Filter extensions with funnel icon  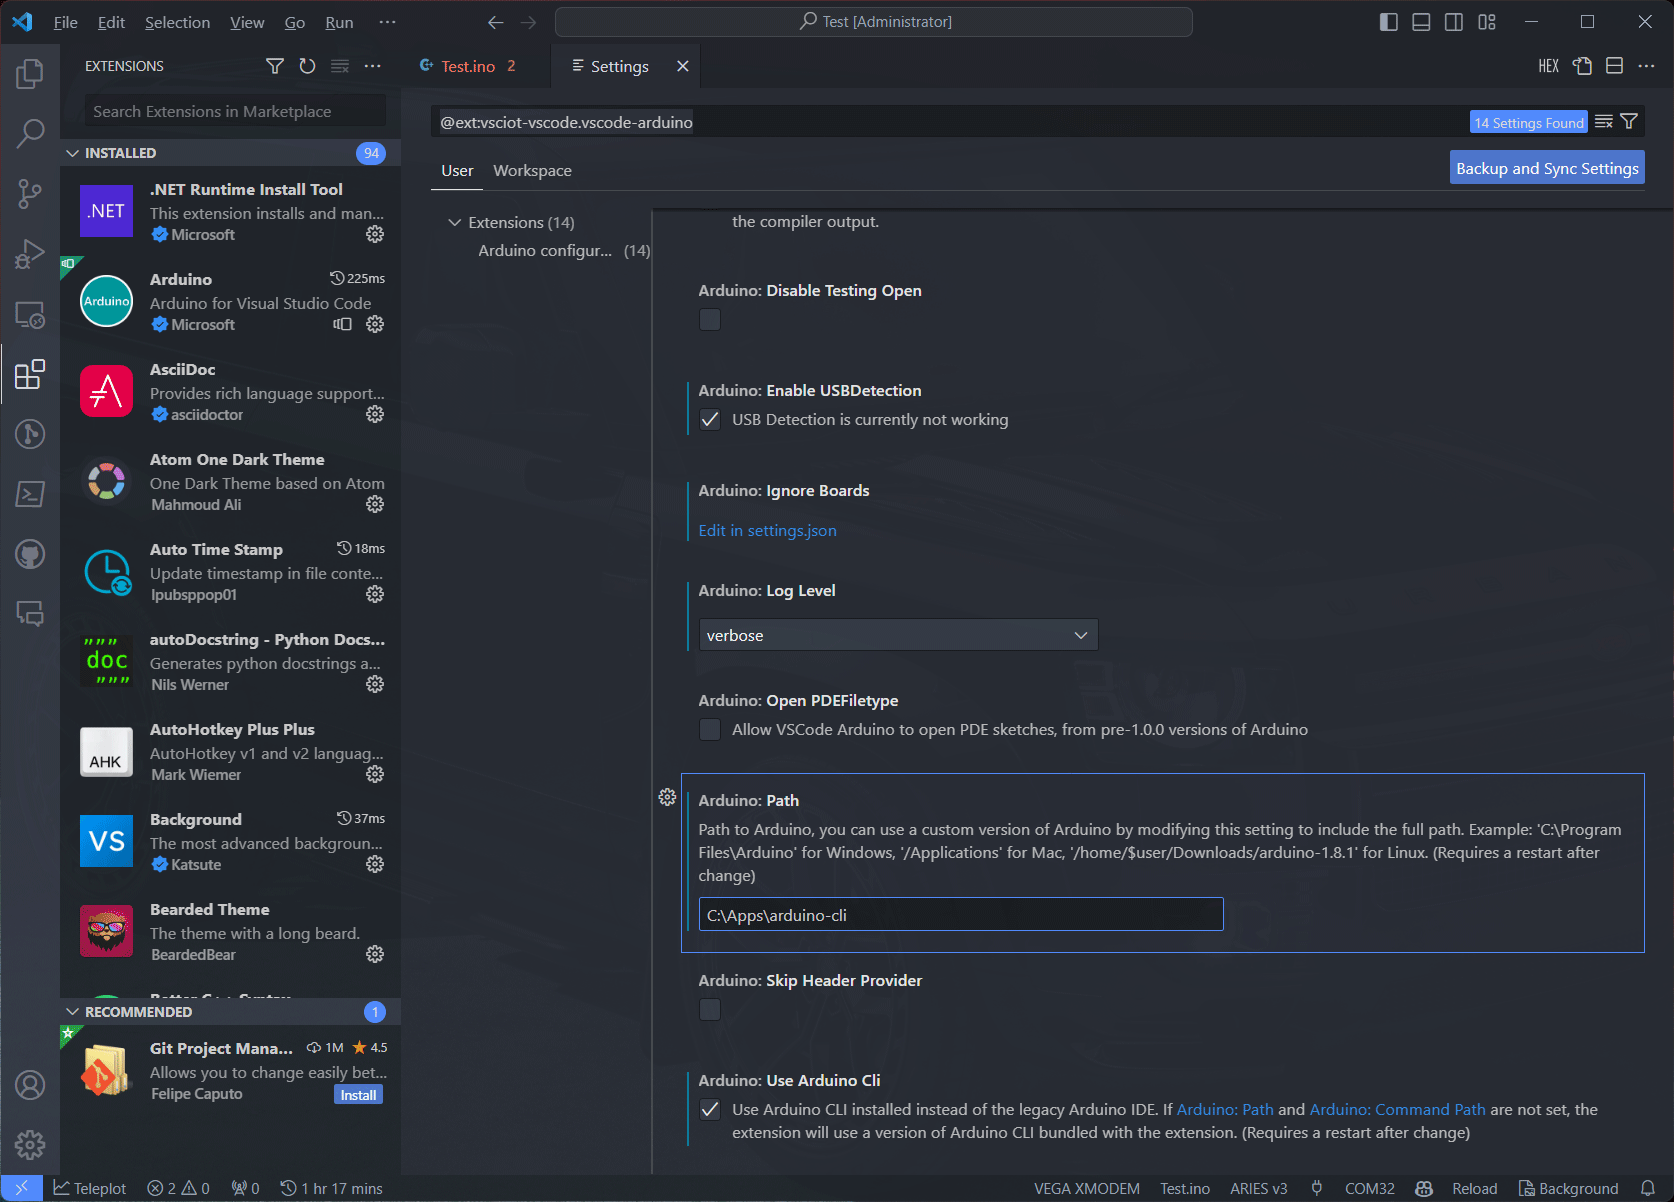[275, 66]
